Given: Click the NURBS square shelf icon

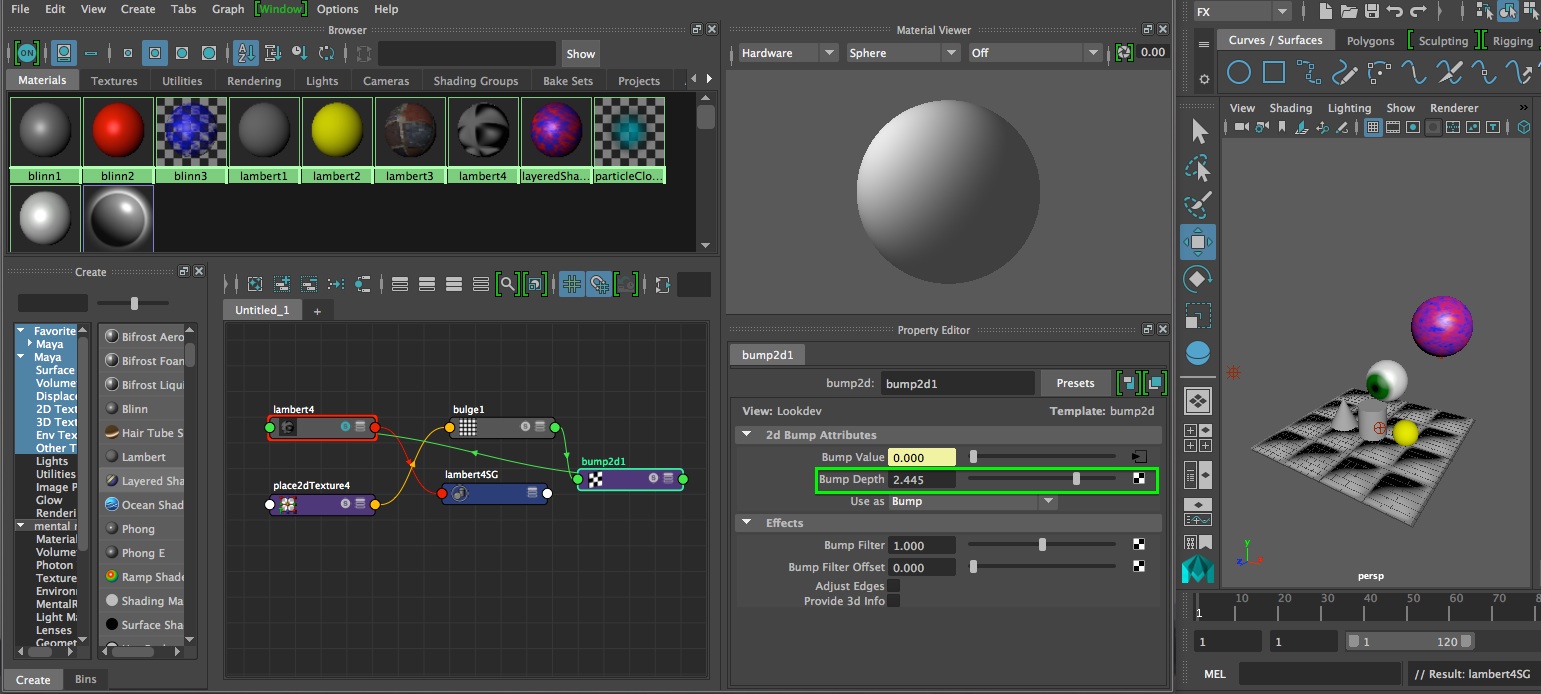Looking at the screenshot, I should pyautogui.click(x=1273, y=73).
